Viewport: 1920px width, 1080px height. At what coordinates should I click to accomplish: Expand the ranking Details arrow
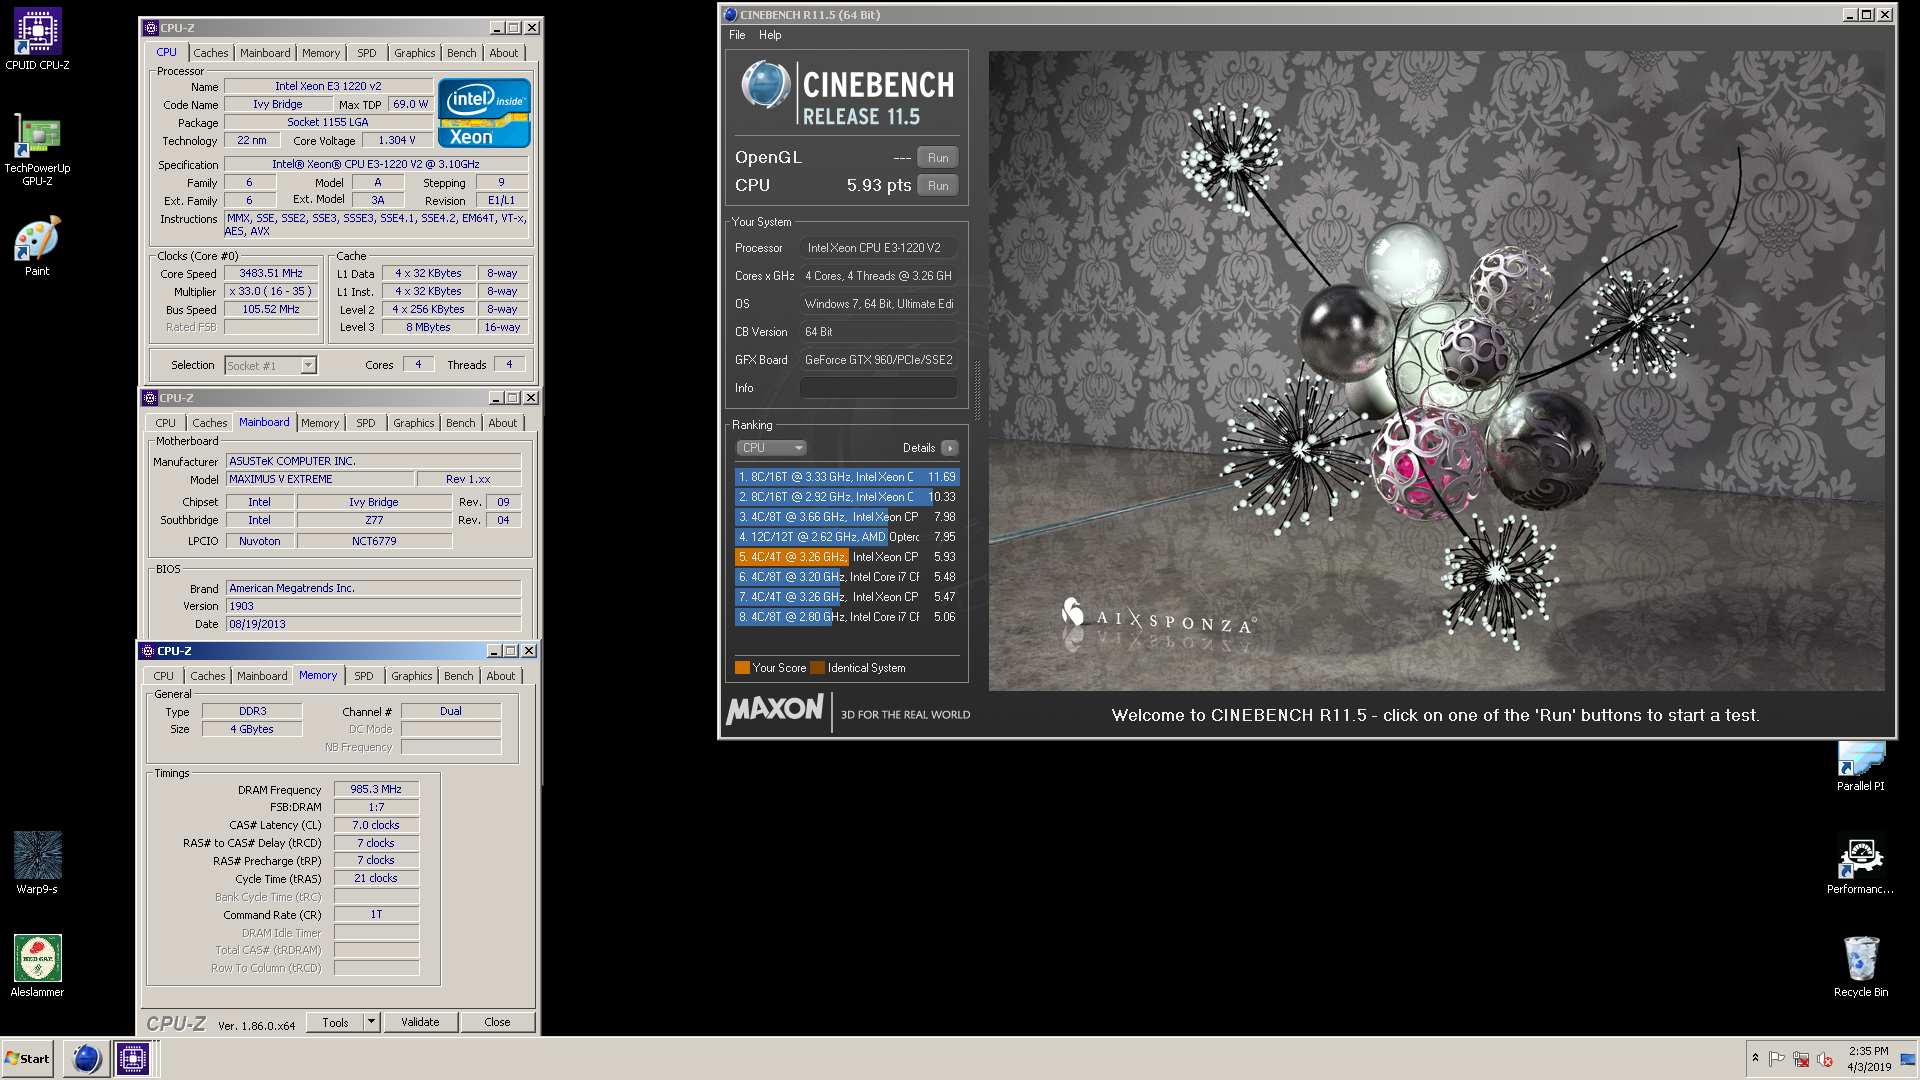point(950,448)
